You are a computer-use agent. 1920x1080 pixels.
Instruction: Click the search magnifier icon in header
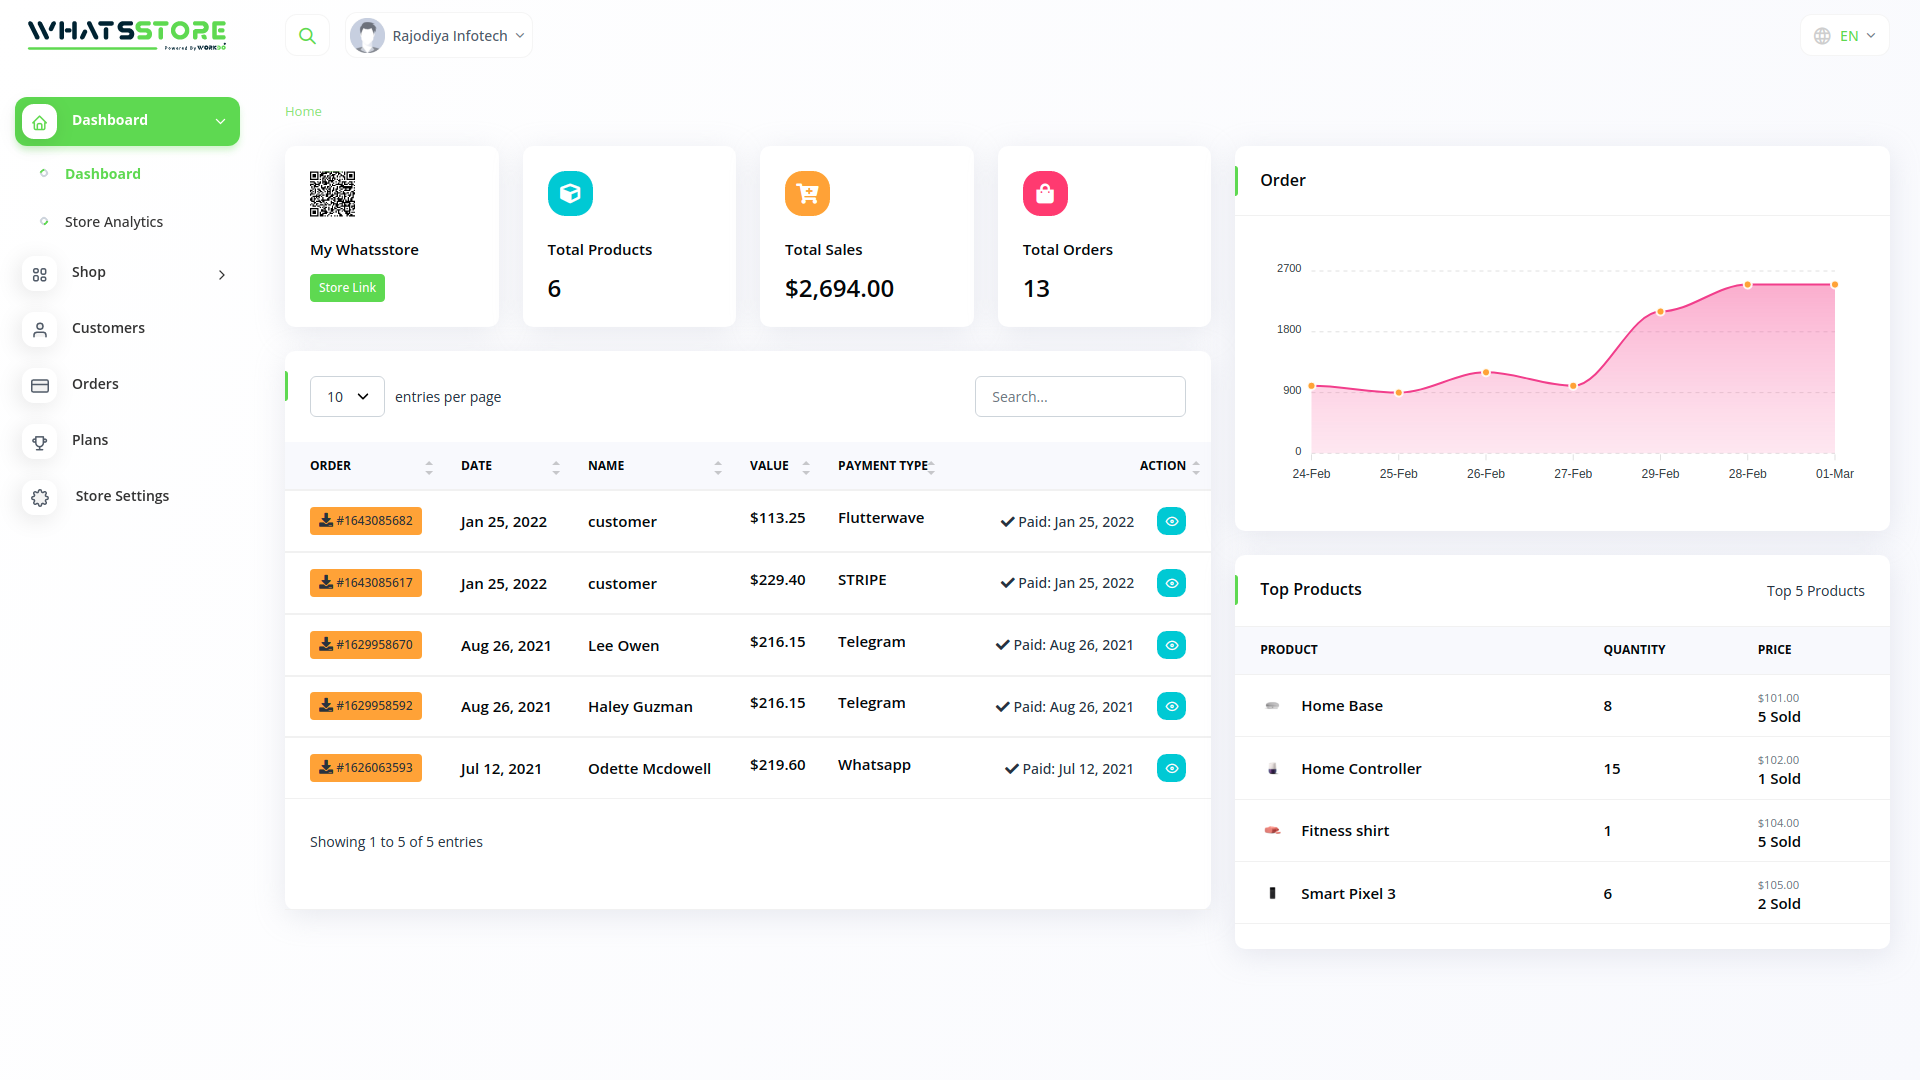pyautogui.click(x=307, y=36)
